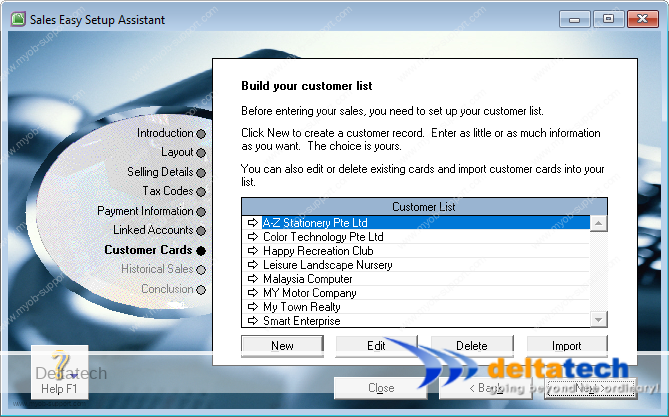Screen dimensions: 669x417
Task: Click the arrow icon next to Leisure Landscape Nursery
Action: [x=253, y=265]
